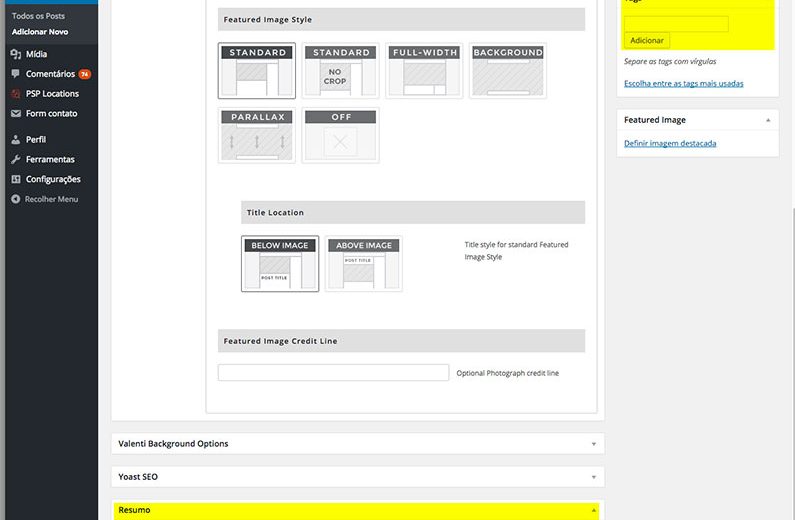Open the Mídia sidebar icon

[16, 54]
